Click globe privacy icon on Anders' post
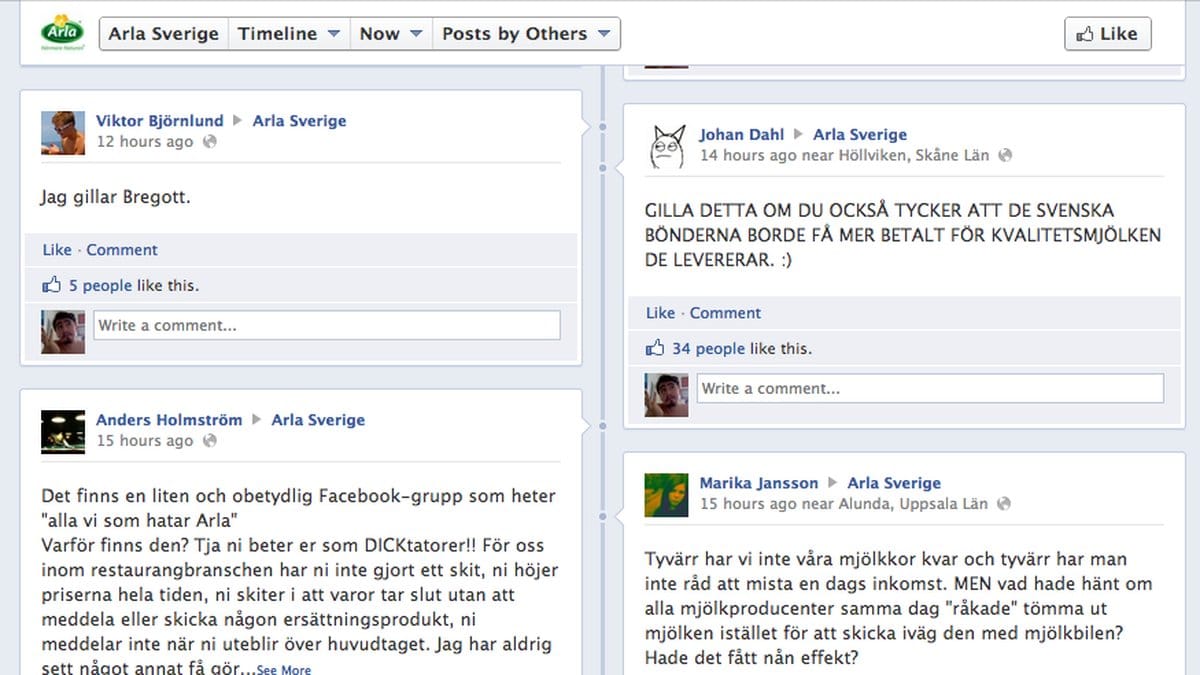 click(x=209, y=441)
